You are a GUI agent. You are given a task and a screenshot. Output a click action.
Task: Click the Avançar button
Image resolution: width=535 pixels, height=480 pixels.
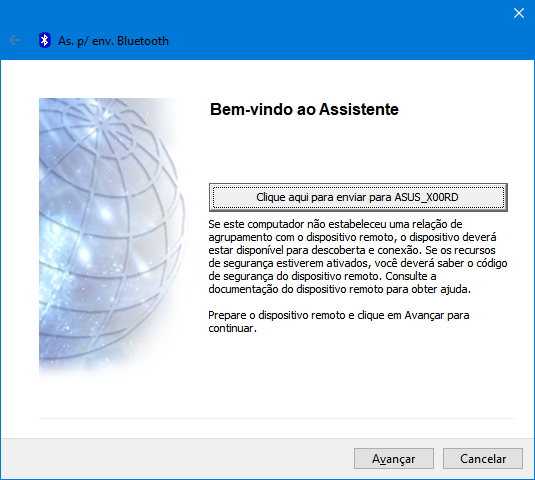point(394,459)
